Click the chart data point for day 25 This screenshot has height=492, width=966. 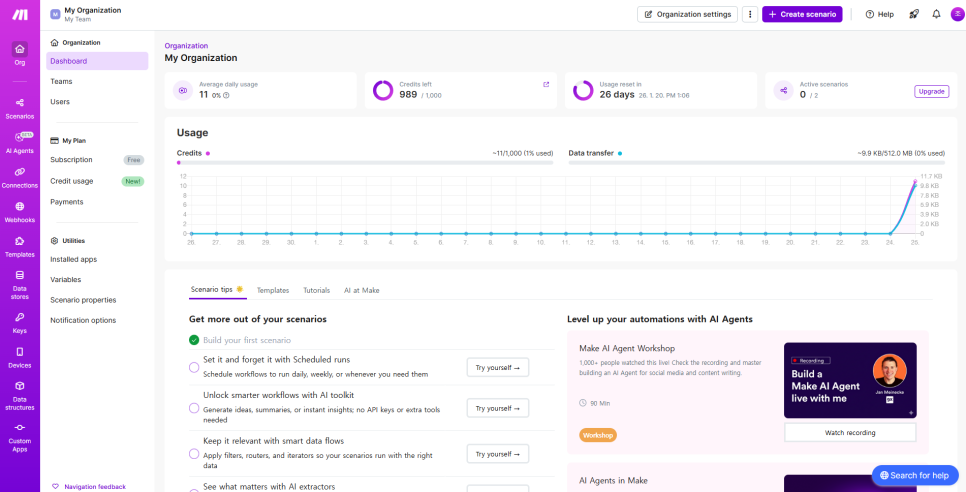tap(915, 182)
